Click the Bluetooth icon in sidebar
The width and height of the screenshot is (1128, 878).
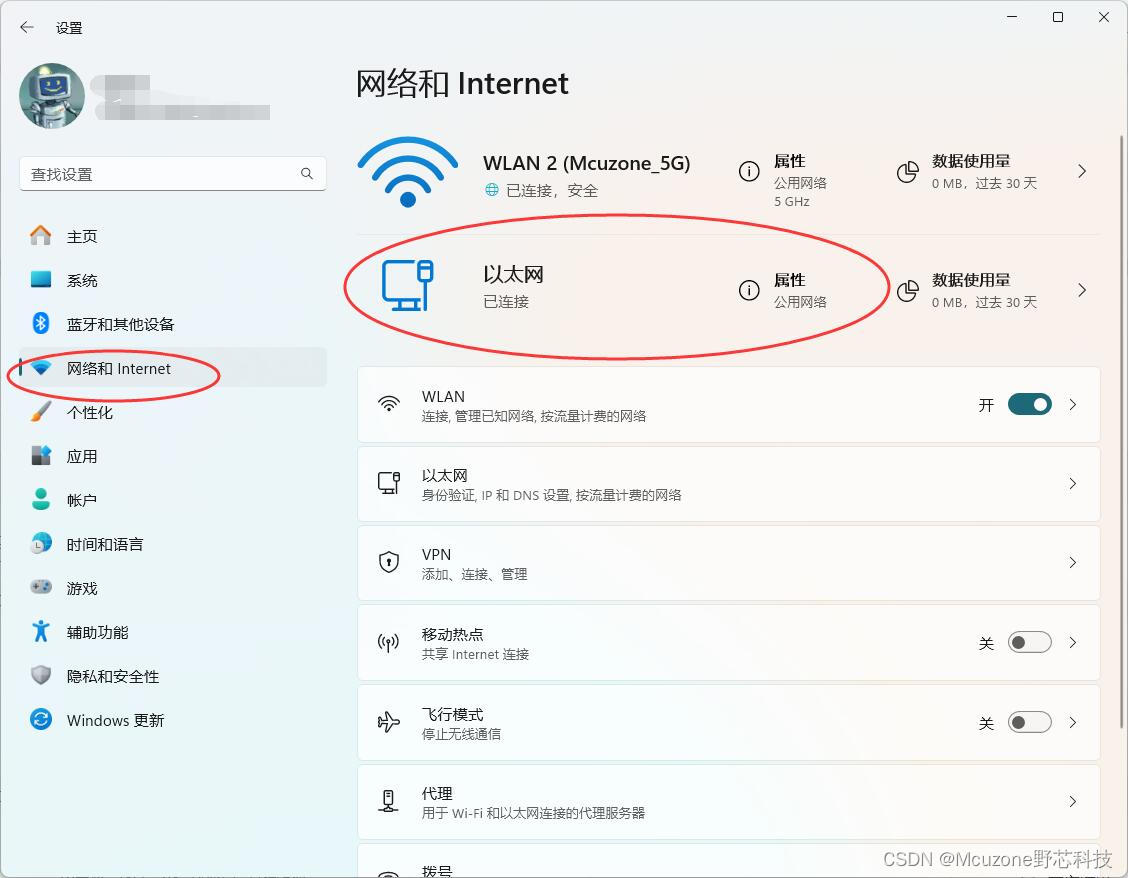[41, 323]
